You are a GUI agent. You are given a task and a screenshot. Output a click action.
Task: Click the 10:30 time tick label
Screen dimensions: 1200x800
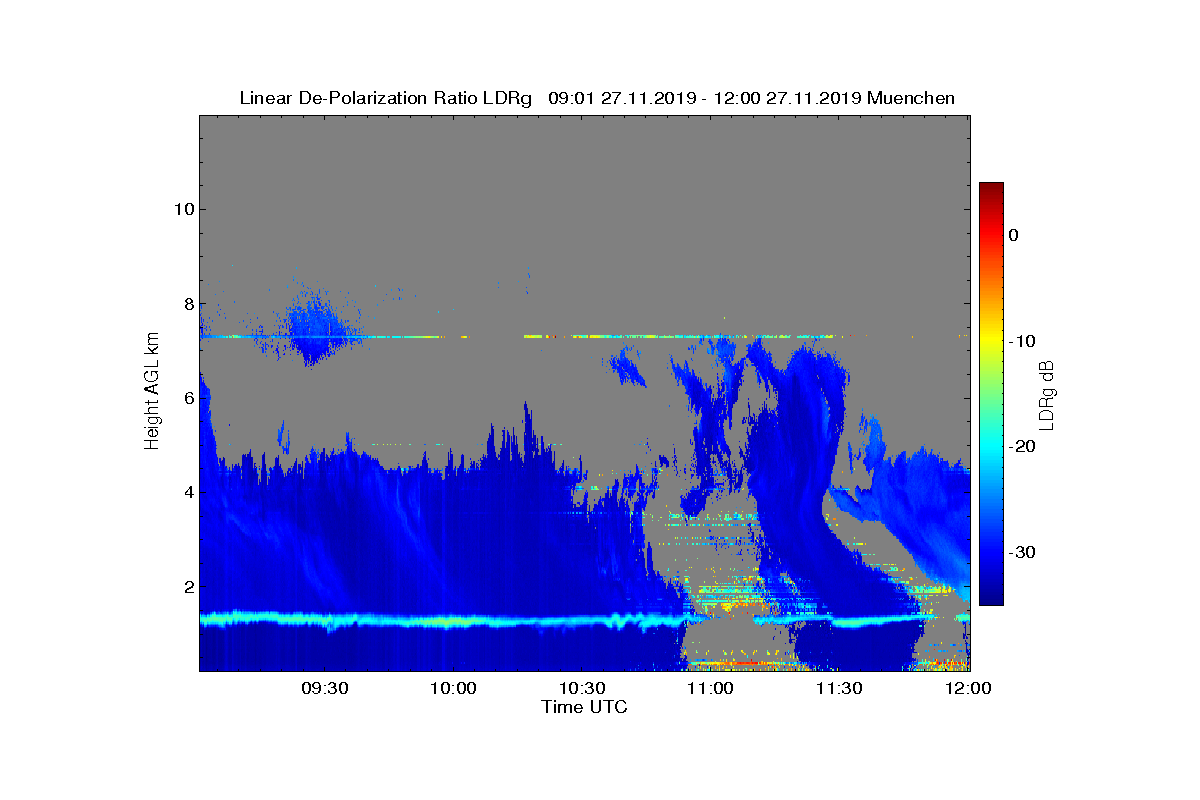(x=582, y=688)
